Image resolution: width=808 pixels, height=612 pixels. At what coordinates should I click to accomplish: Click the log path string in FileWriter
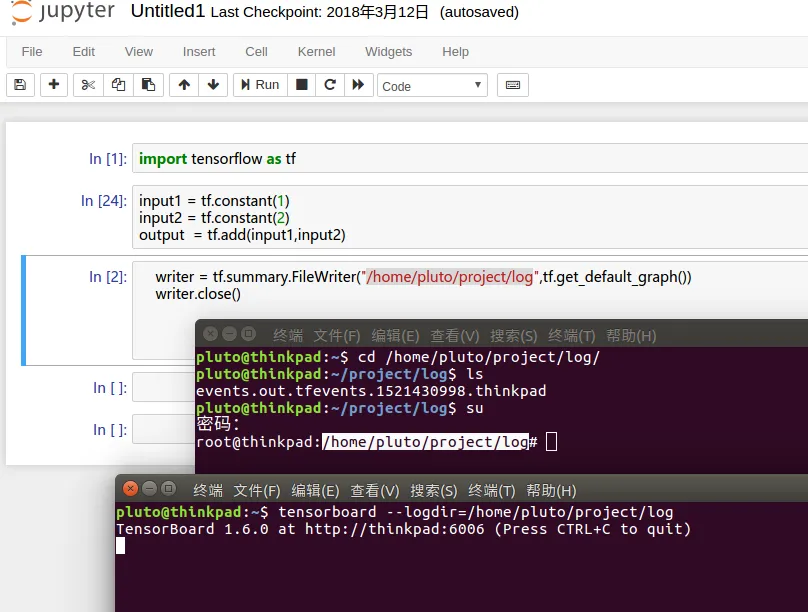[450, 277]
